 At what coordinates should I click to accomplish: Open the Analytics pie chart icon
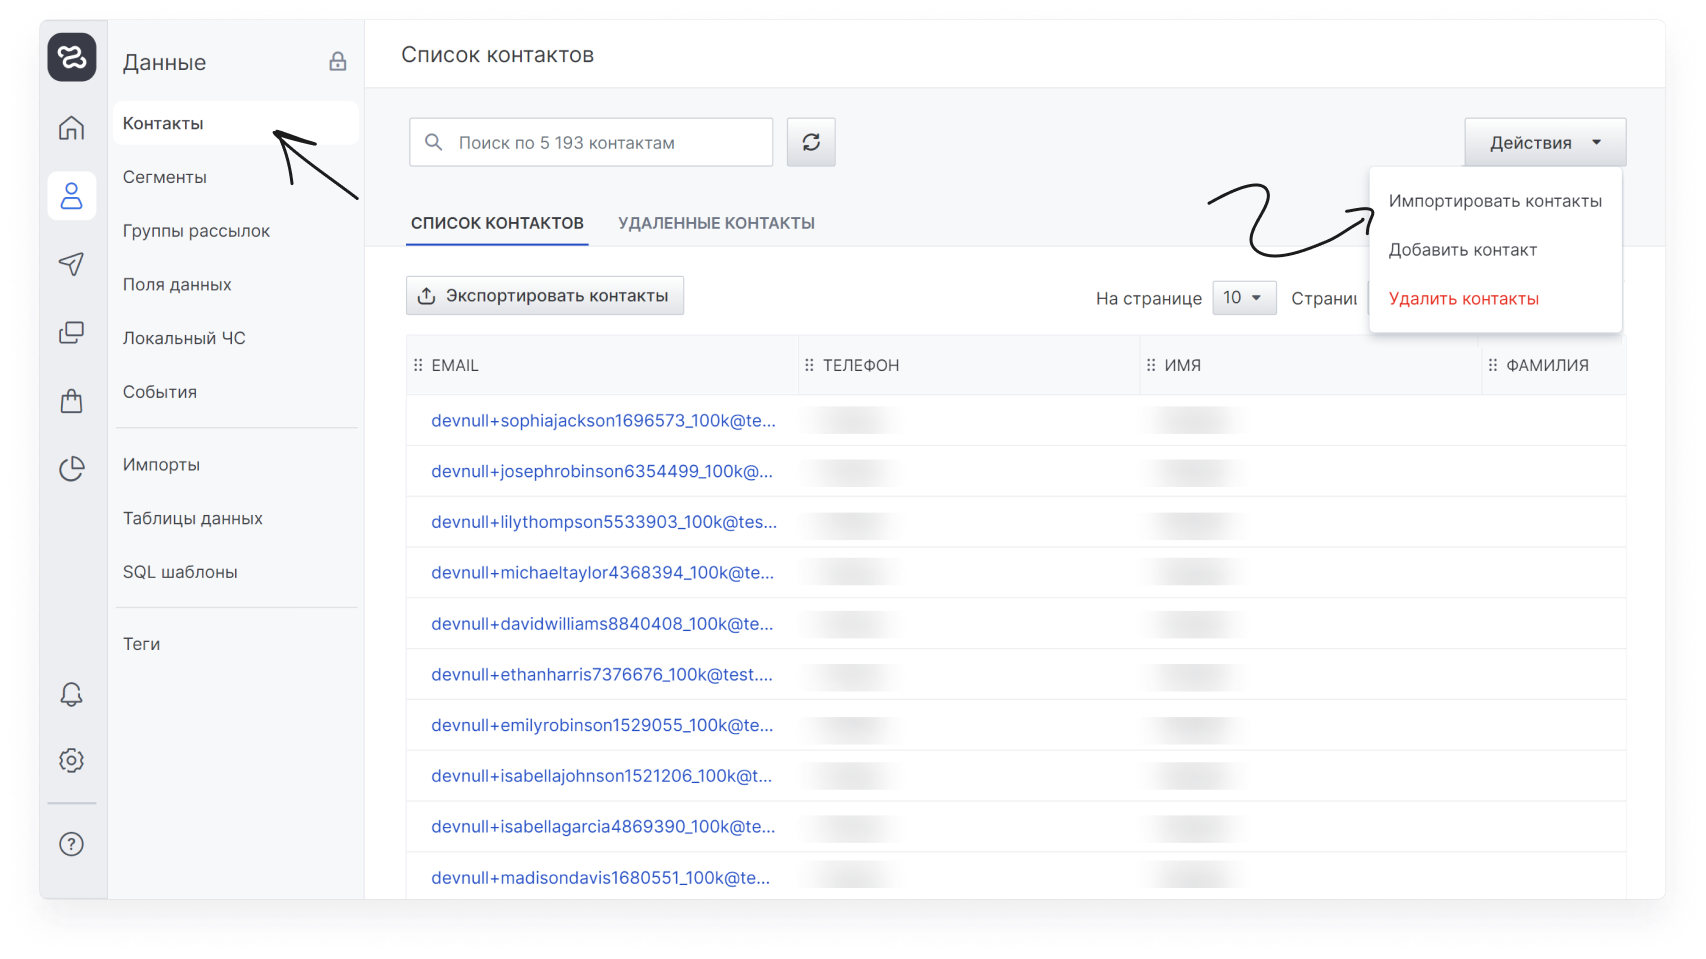pos(72,468)
